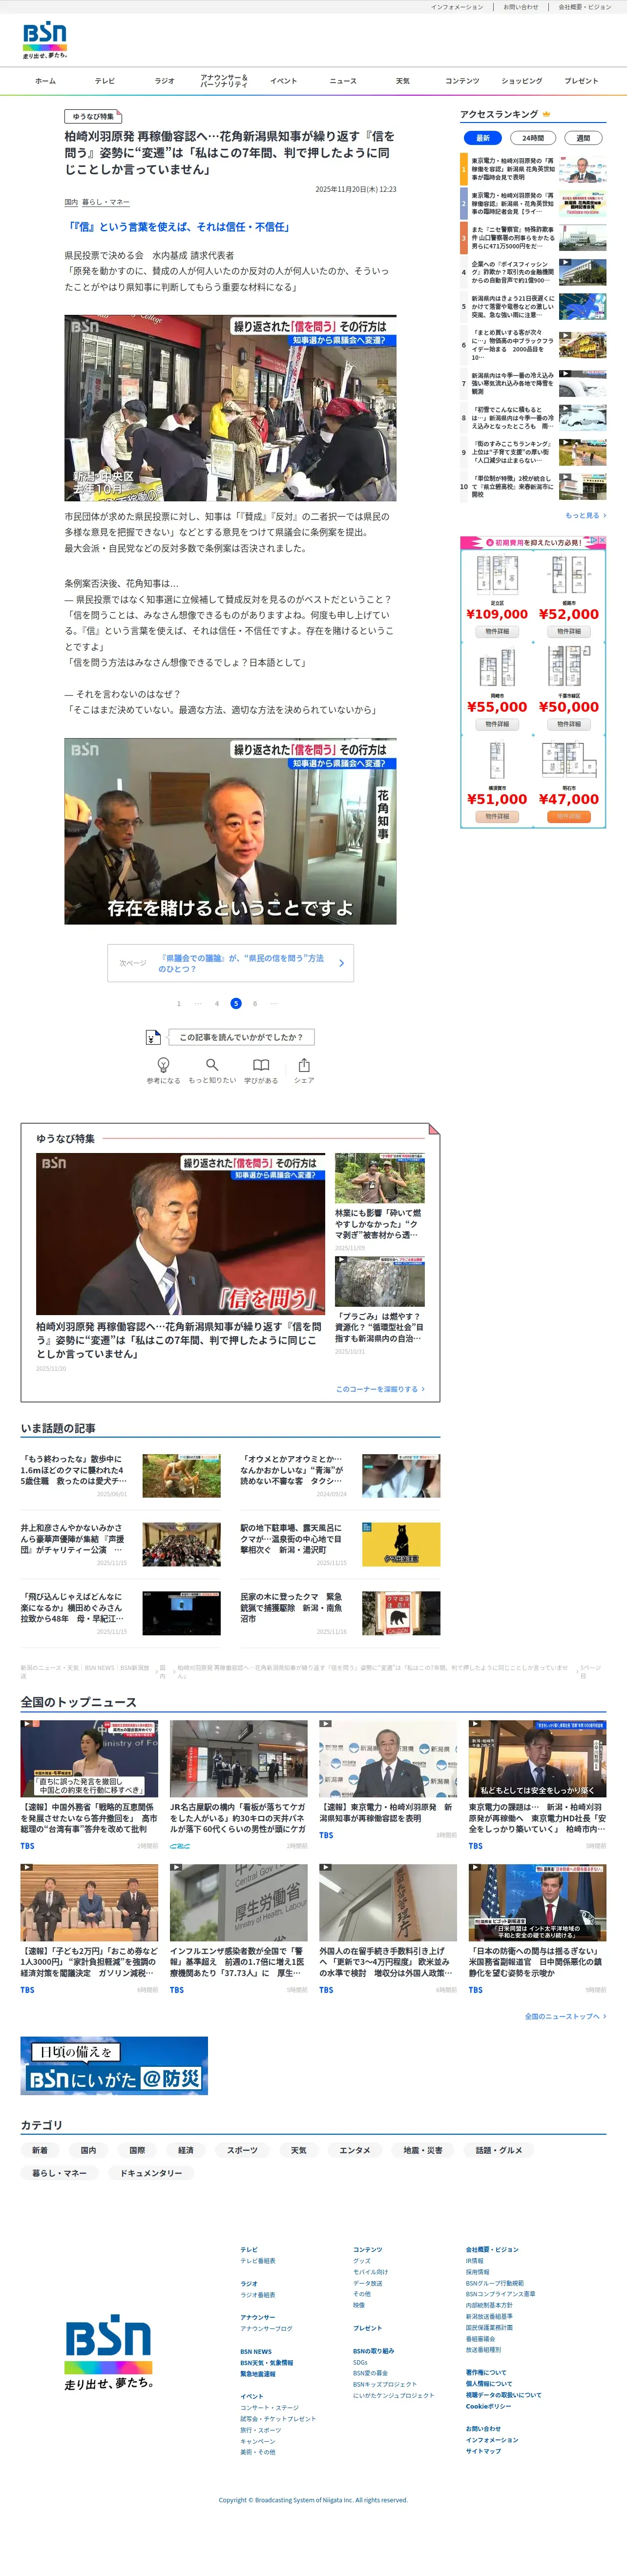Screen dimensions: 627x2576
Task: Click the 参考になる lightbulb icon
Action: click(x=163, y=1065)
